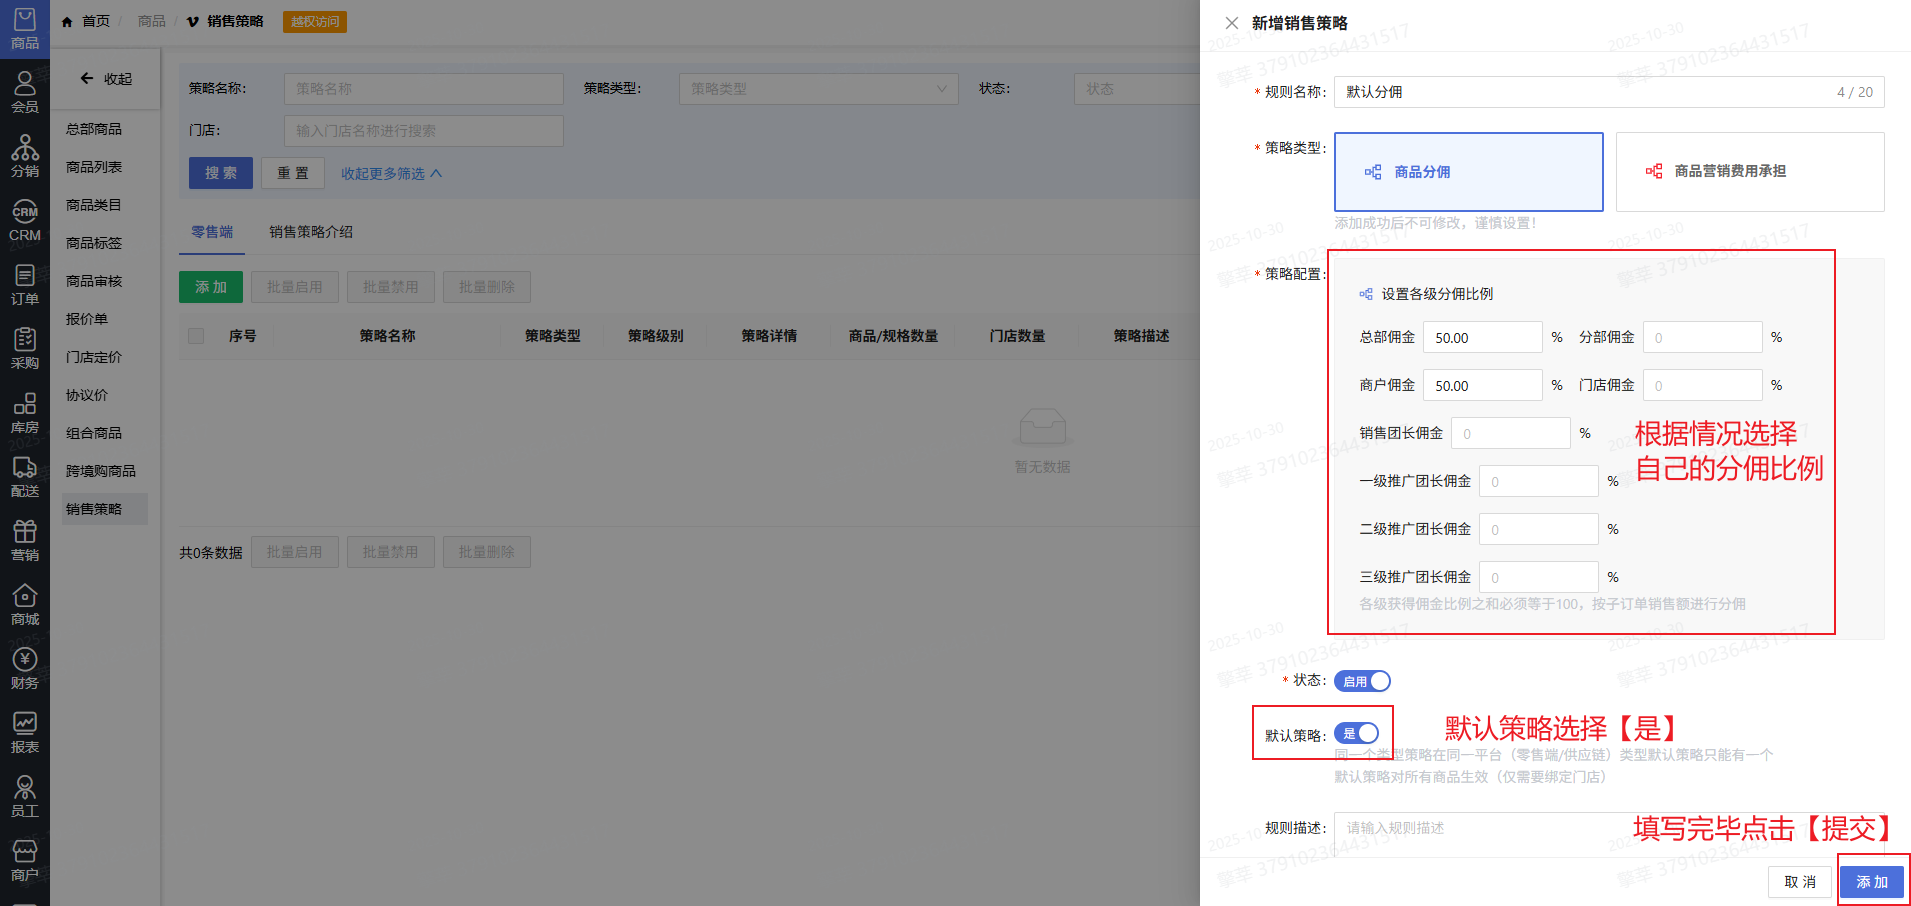Open the 订单 orders sidebar icon
This screenshot has height=906, width=1911.
pos(25,284)
